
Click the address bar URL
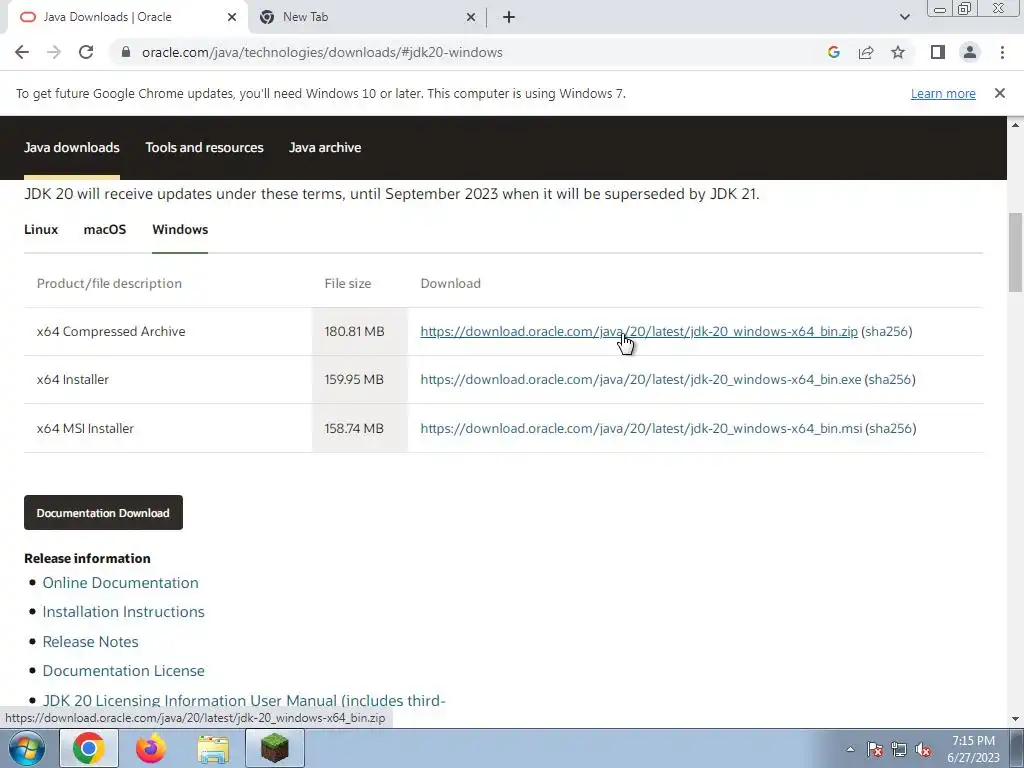click(322, 52)
